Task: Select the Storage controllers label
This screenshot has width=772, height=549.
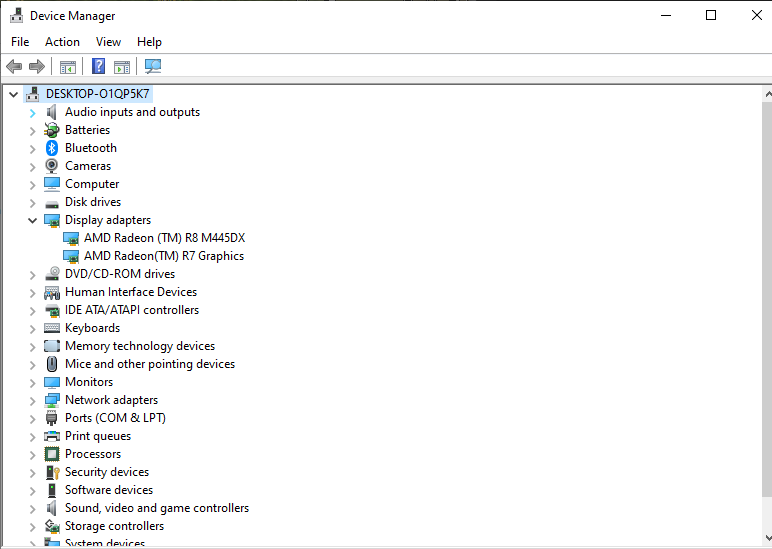Action: click(x=114, y=526)
